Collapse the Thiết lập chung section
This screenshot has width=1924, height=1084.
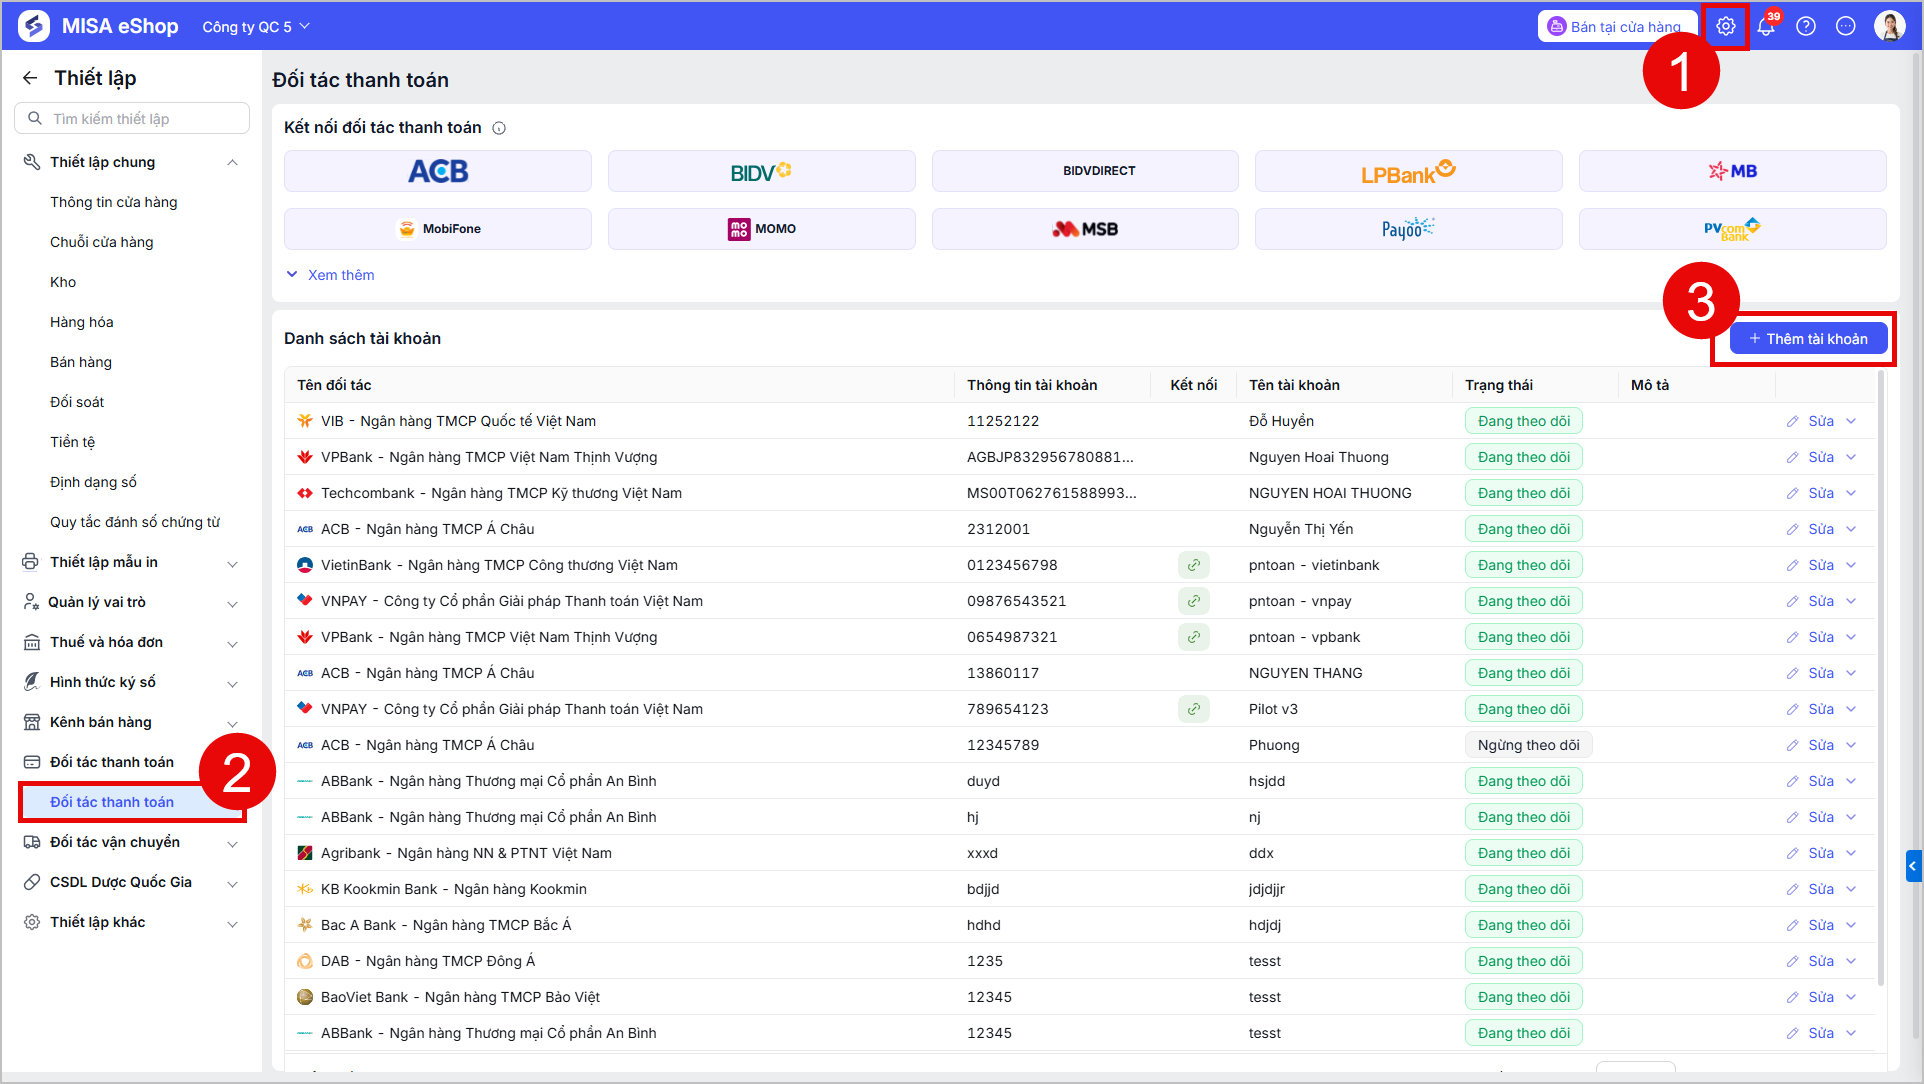click(x=232, y=163)
